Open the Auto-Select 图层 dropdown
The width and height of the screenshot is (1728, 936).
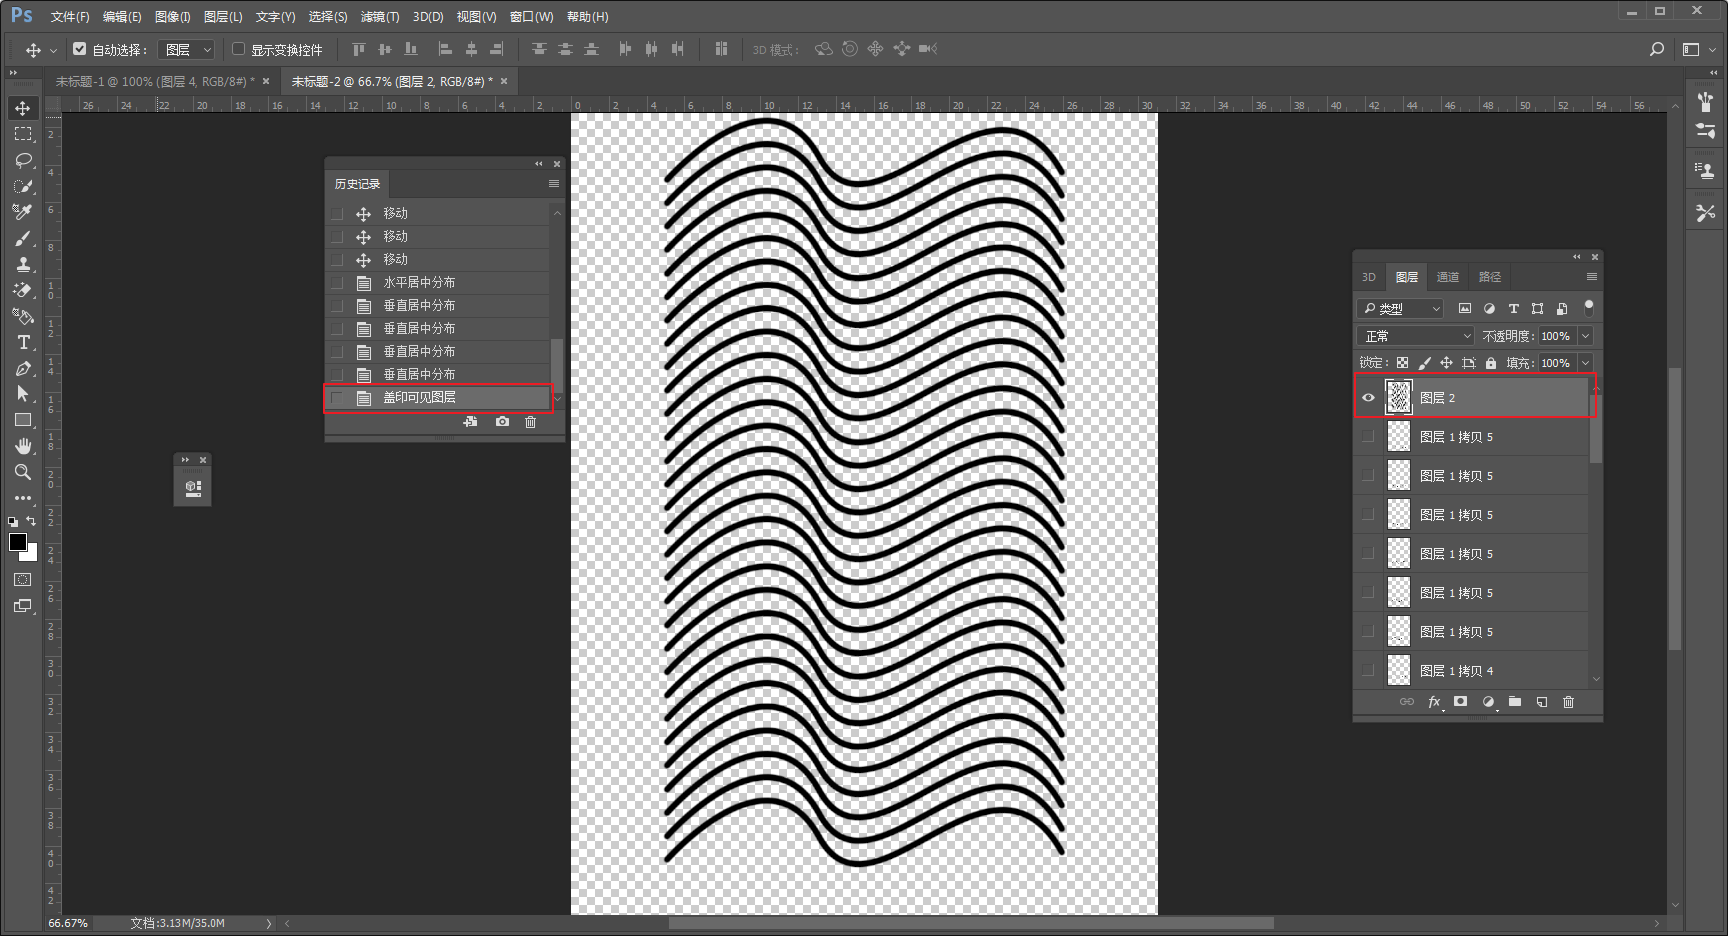coord(188,49)
